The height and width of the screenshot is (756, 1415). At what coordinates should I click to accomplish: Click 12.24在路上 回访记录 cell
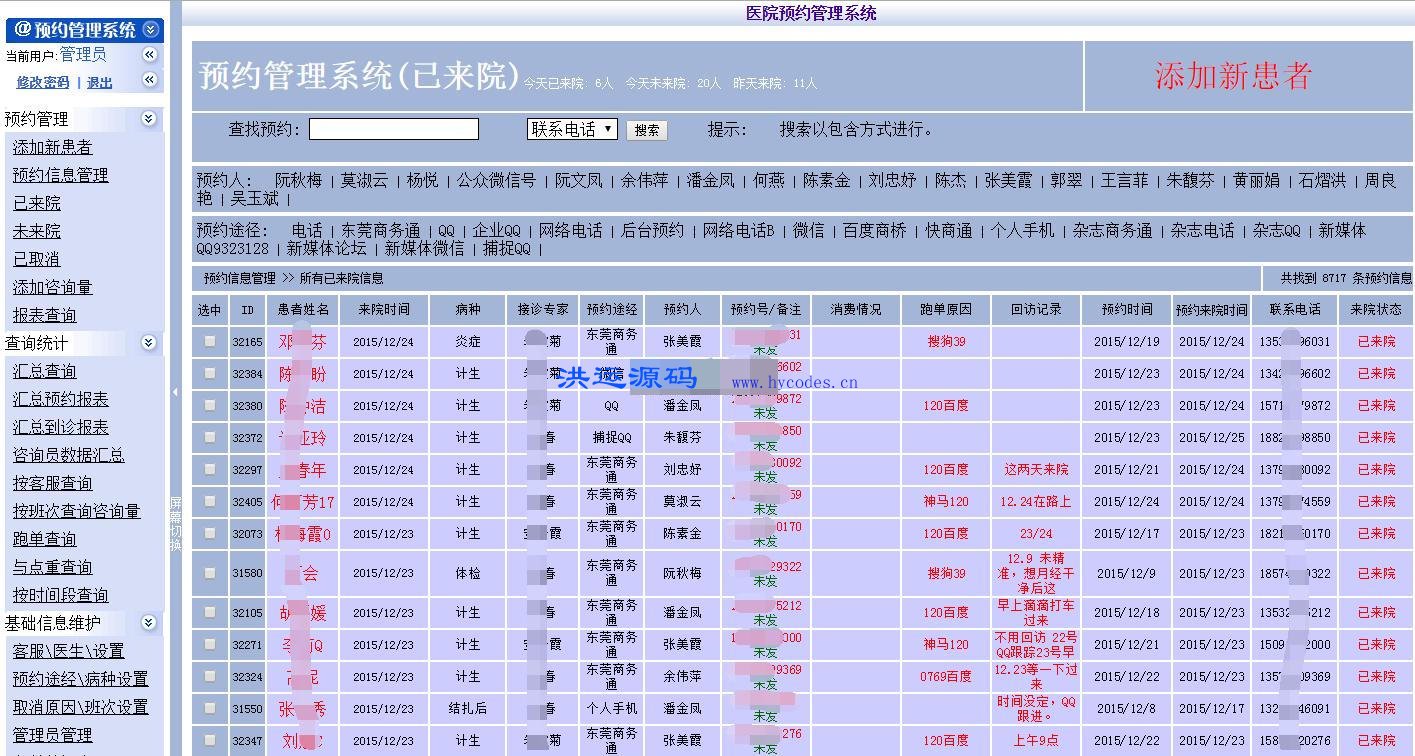tap(1036, 502)
